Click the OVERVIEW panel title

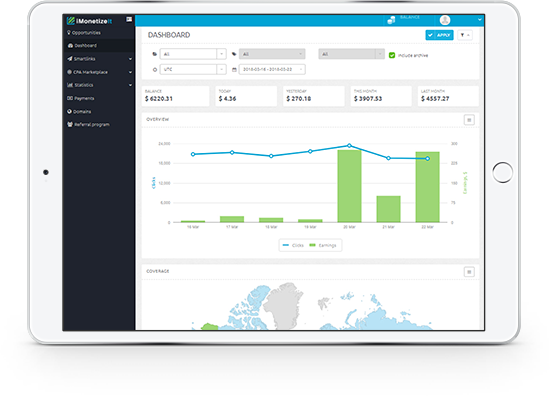pos(157,119)
